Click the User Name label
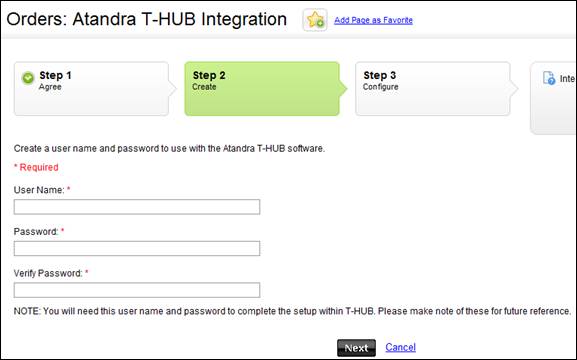 pyautogui.click(x=39, y=190)
